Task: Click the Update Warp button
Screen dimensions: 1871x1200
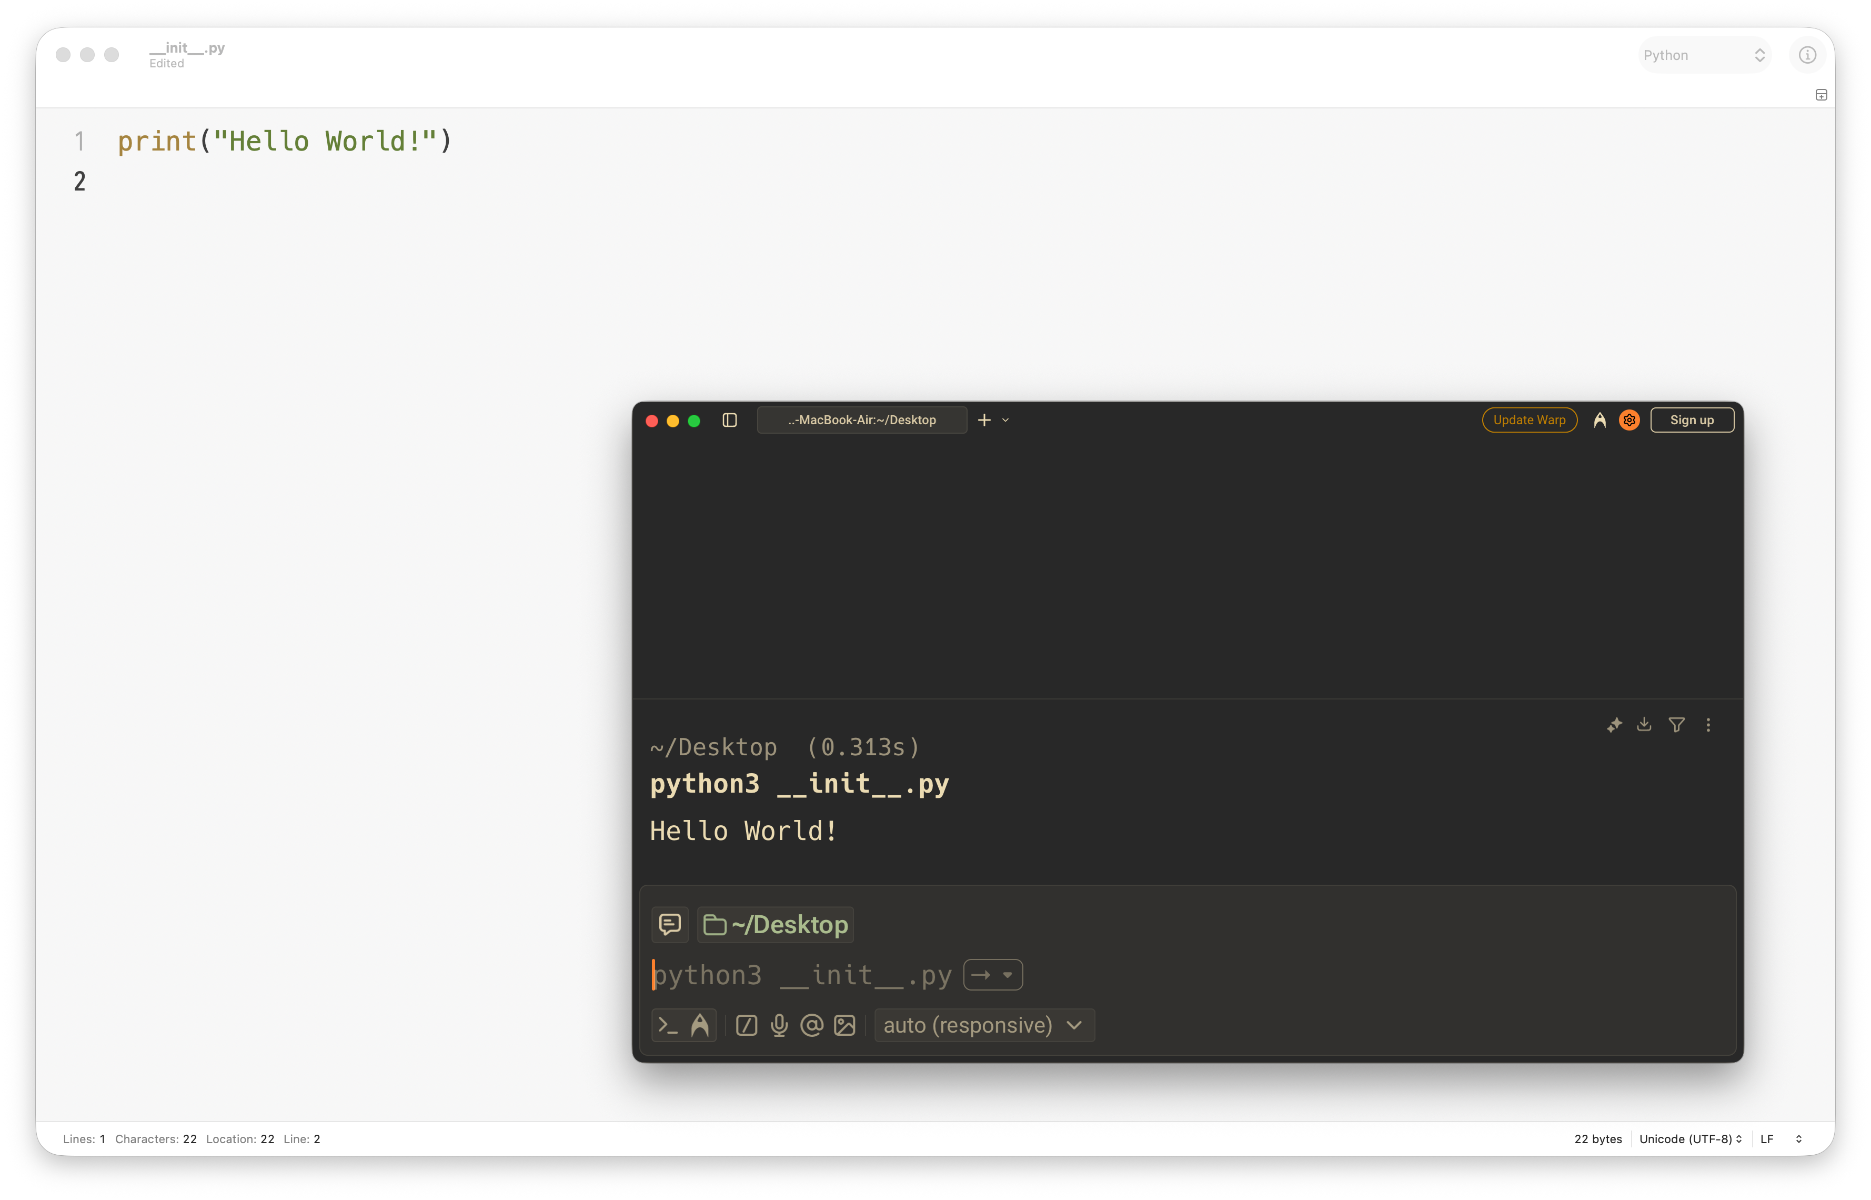Action: tap(1529, 420)
